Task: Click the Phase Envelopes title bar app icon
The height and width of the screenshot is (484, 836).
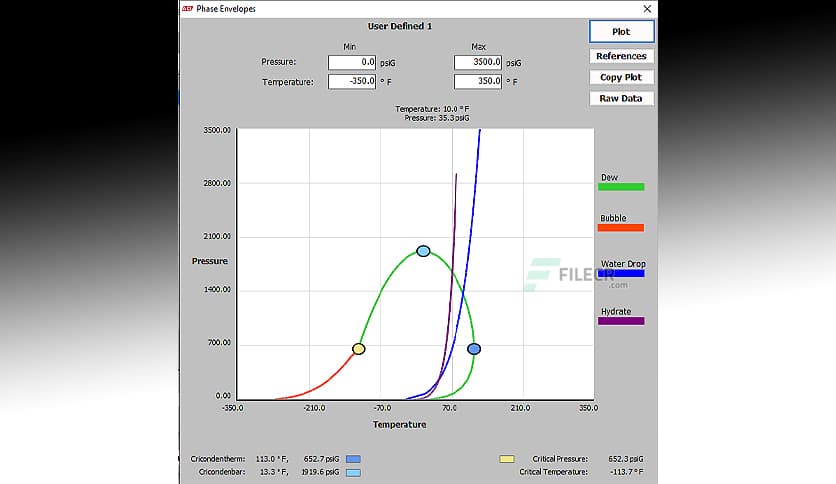Action: [x=187, y=9]
